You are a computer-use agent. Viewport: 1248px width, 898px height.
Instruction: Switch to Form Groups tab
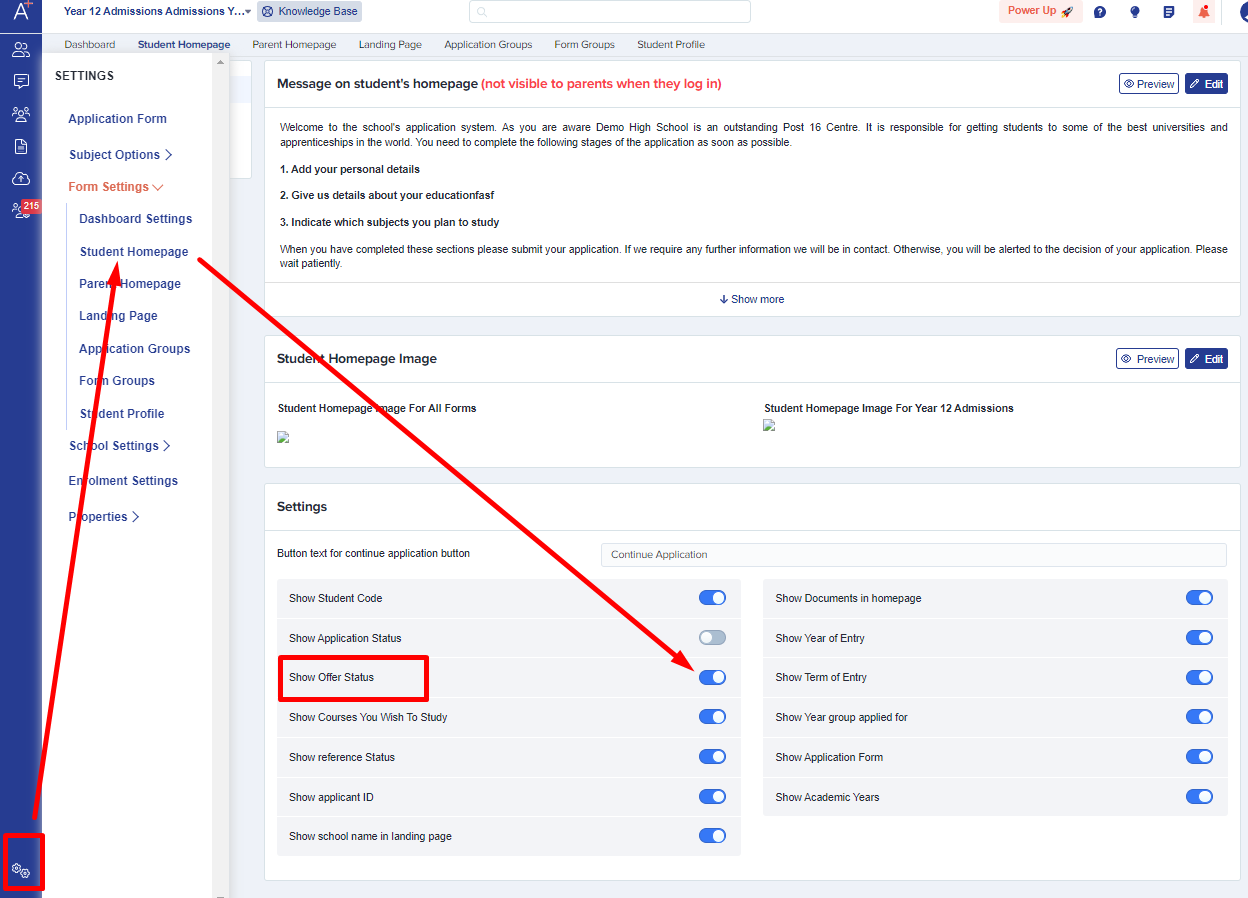[x=584, y=45]
